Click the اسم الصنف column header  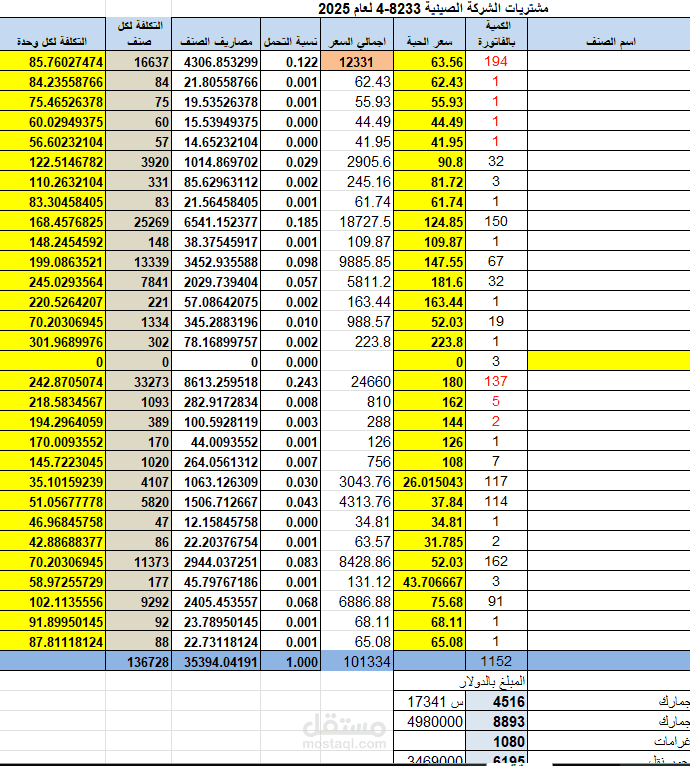point(609,34)
